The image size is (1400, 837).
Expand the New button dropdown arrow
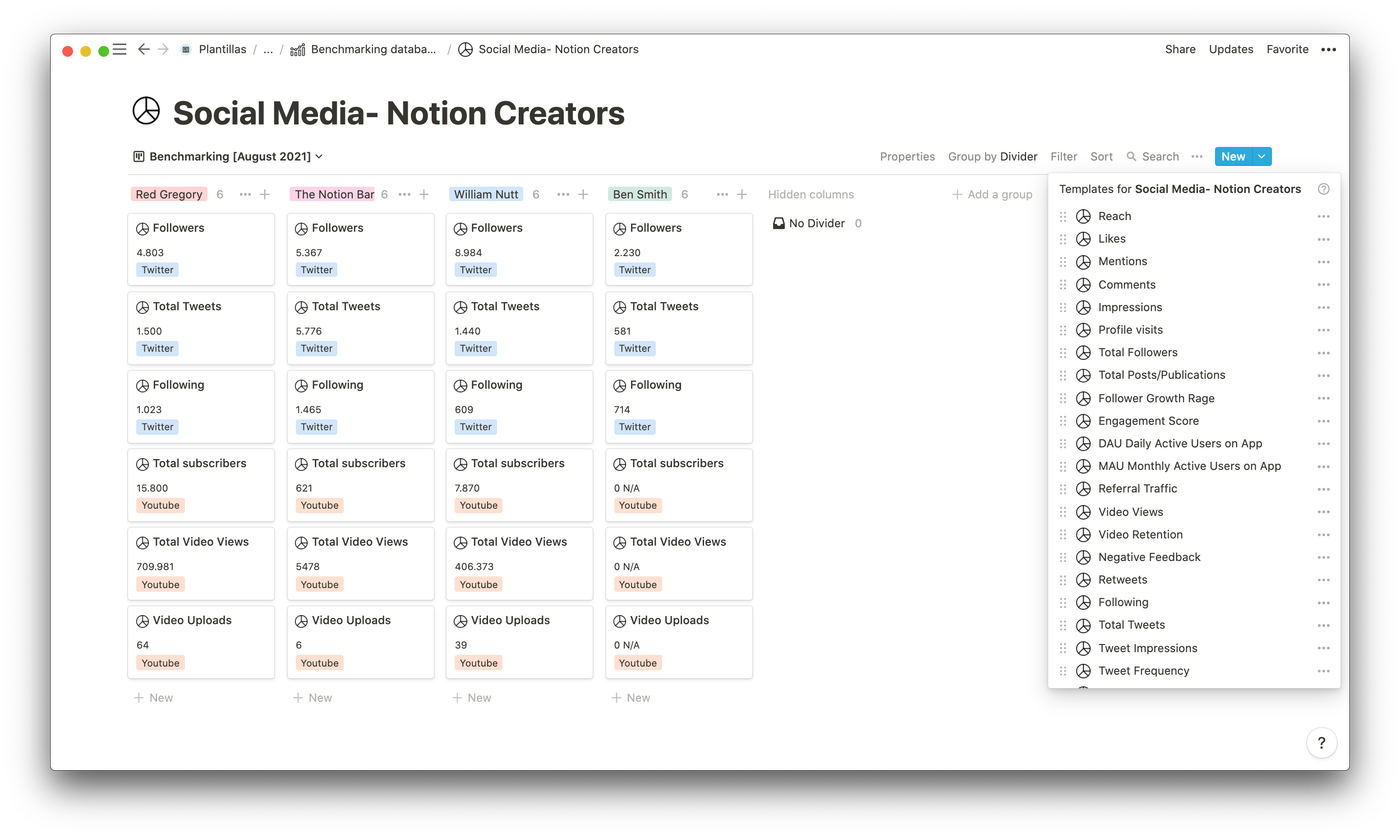[x=1262, y=156]
